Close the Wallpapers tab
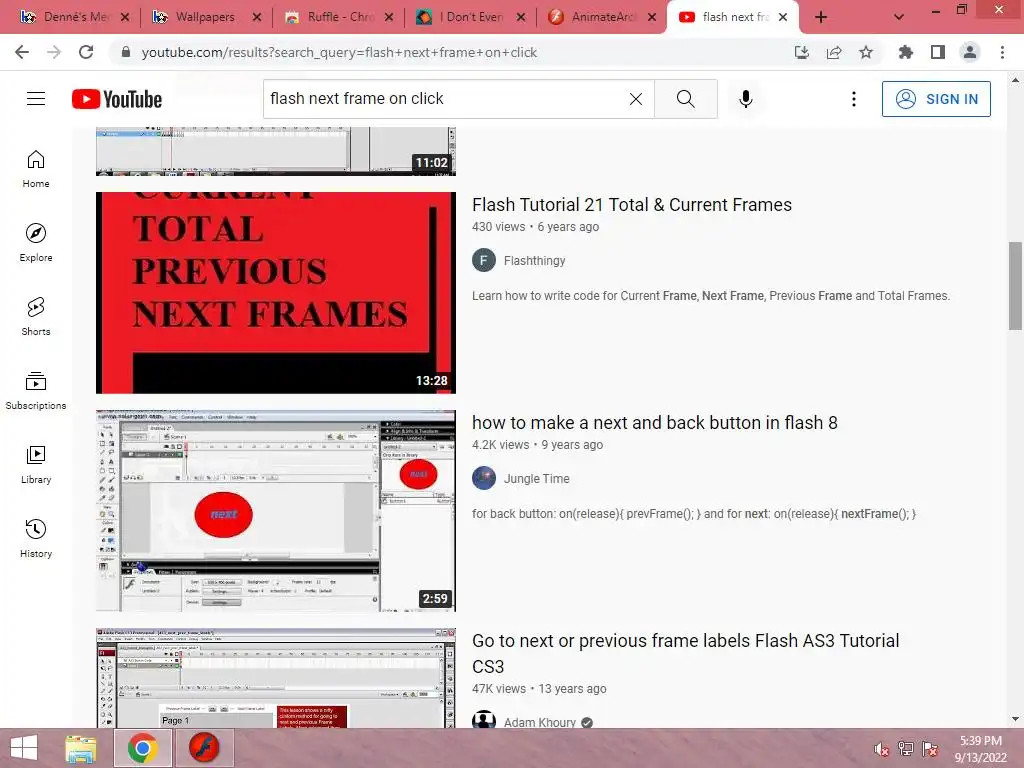 [x=257, y=17]
